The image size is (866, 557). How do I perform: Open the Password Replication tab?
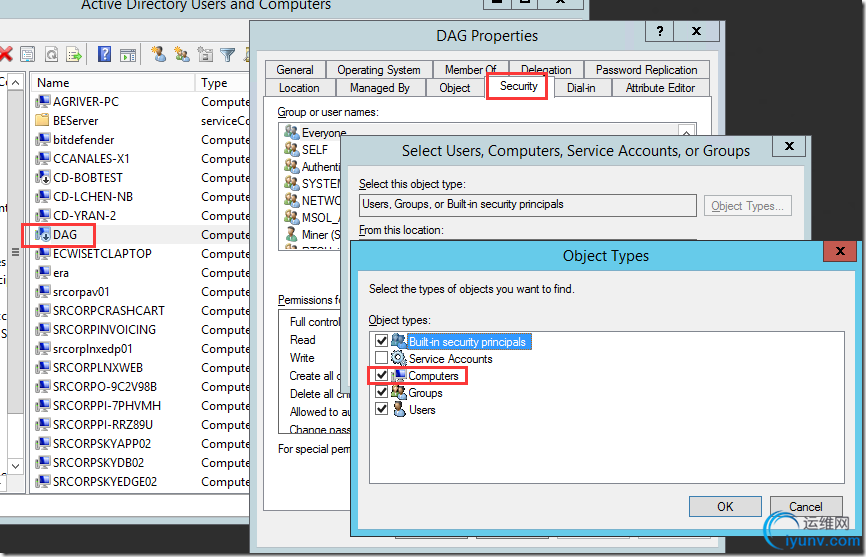pos(646,70)
